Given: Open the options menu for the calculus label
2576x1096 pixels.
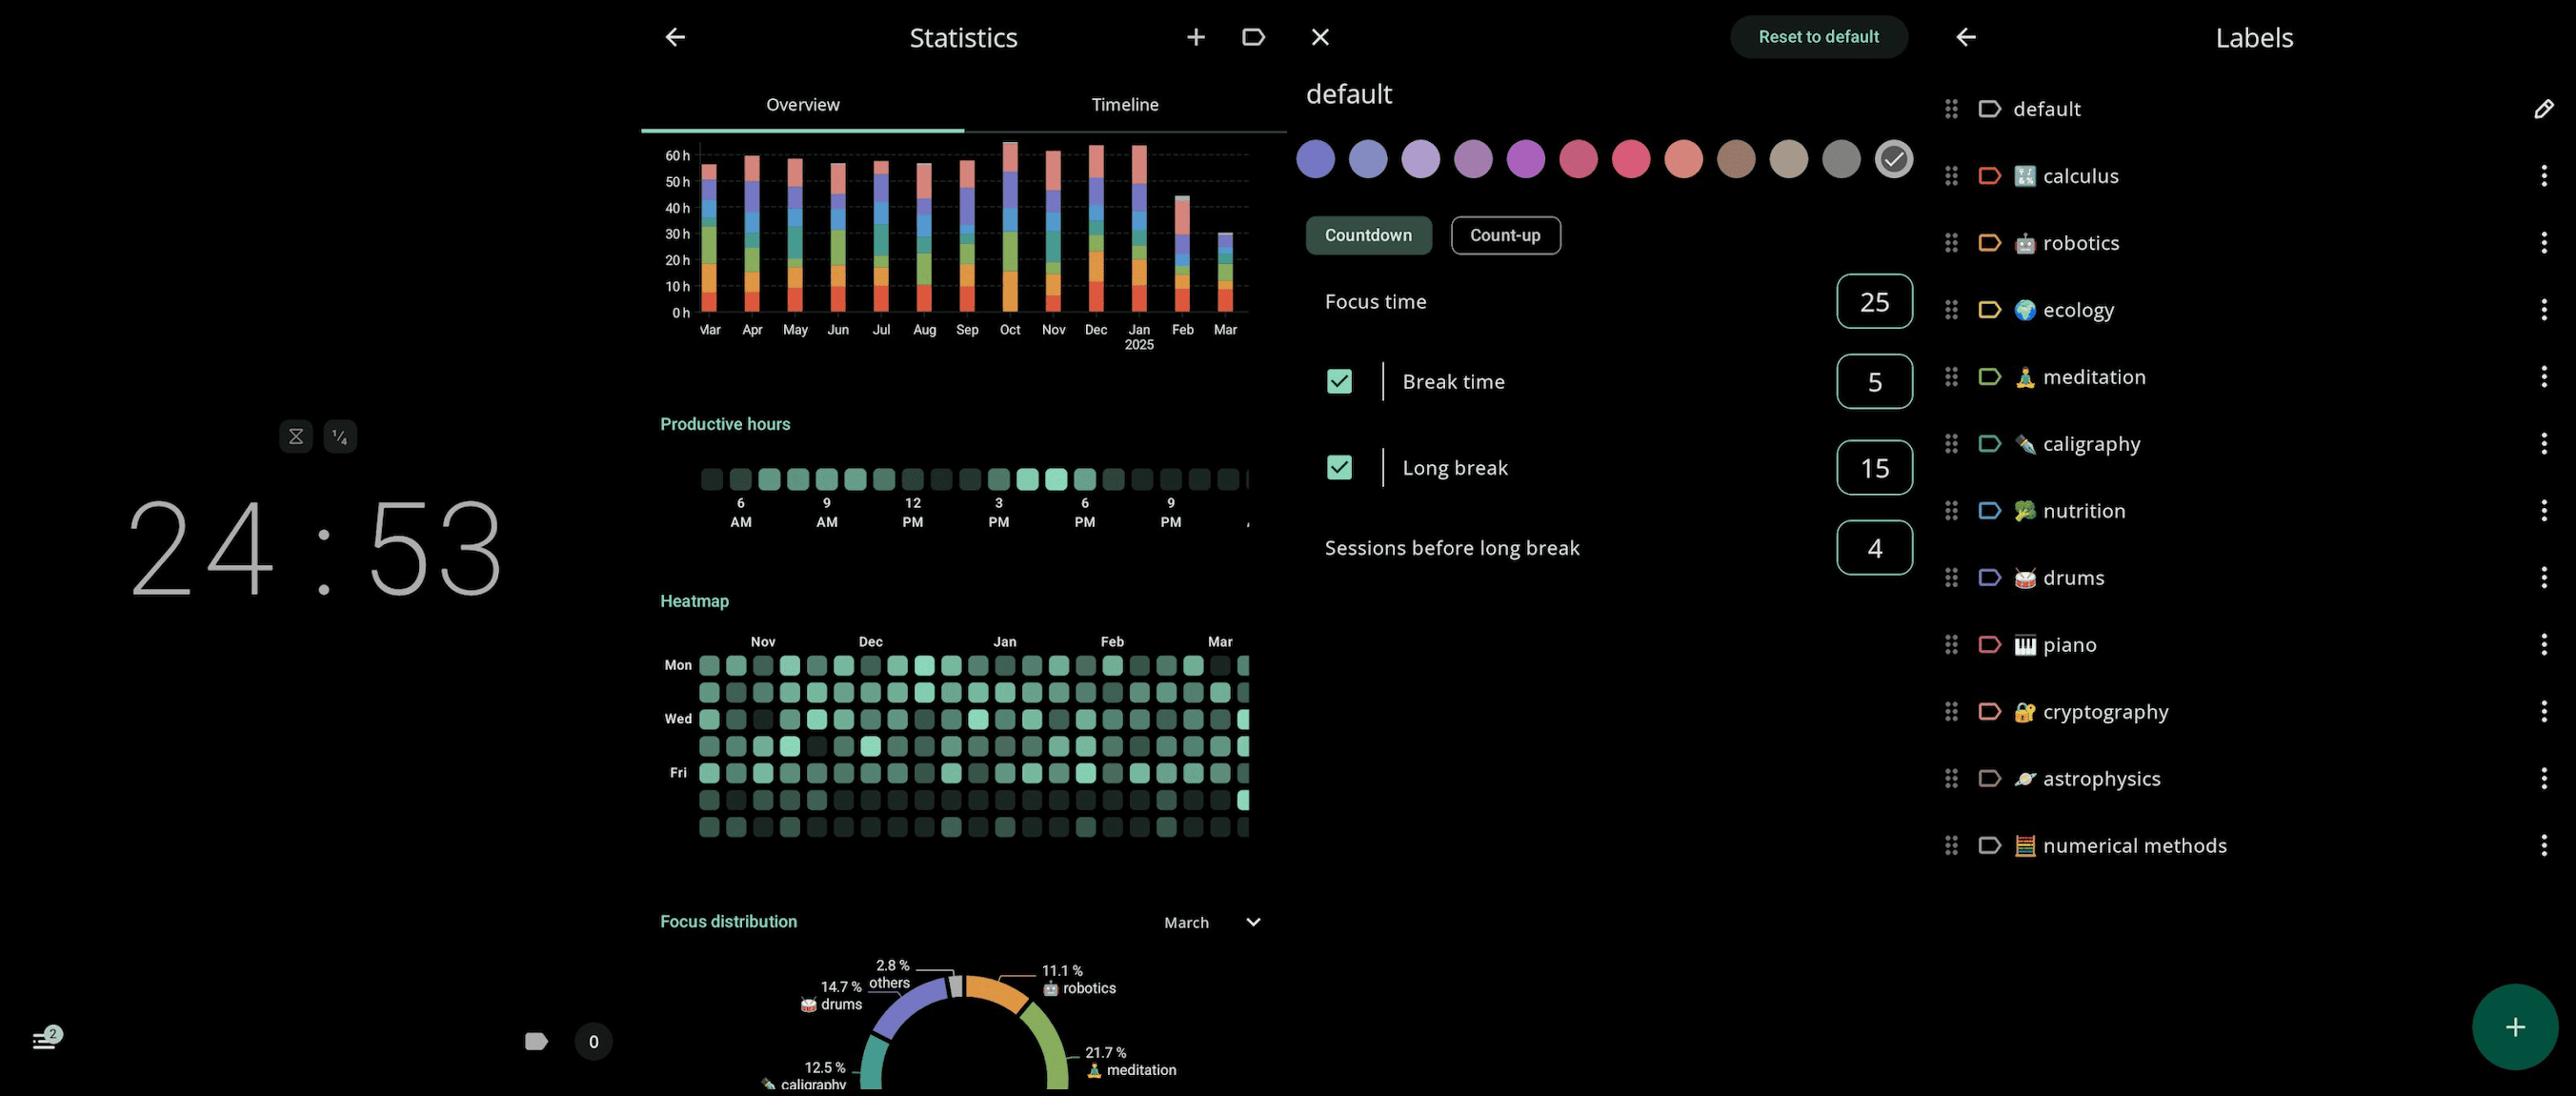Looking at the screenshot, I should [2543, 176].
